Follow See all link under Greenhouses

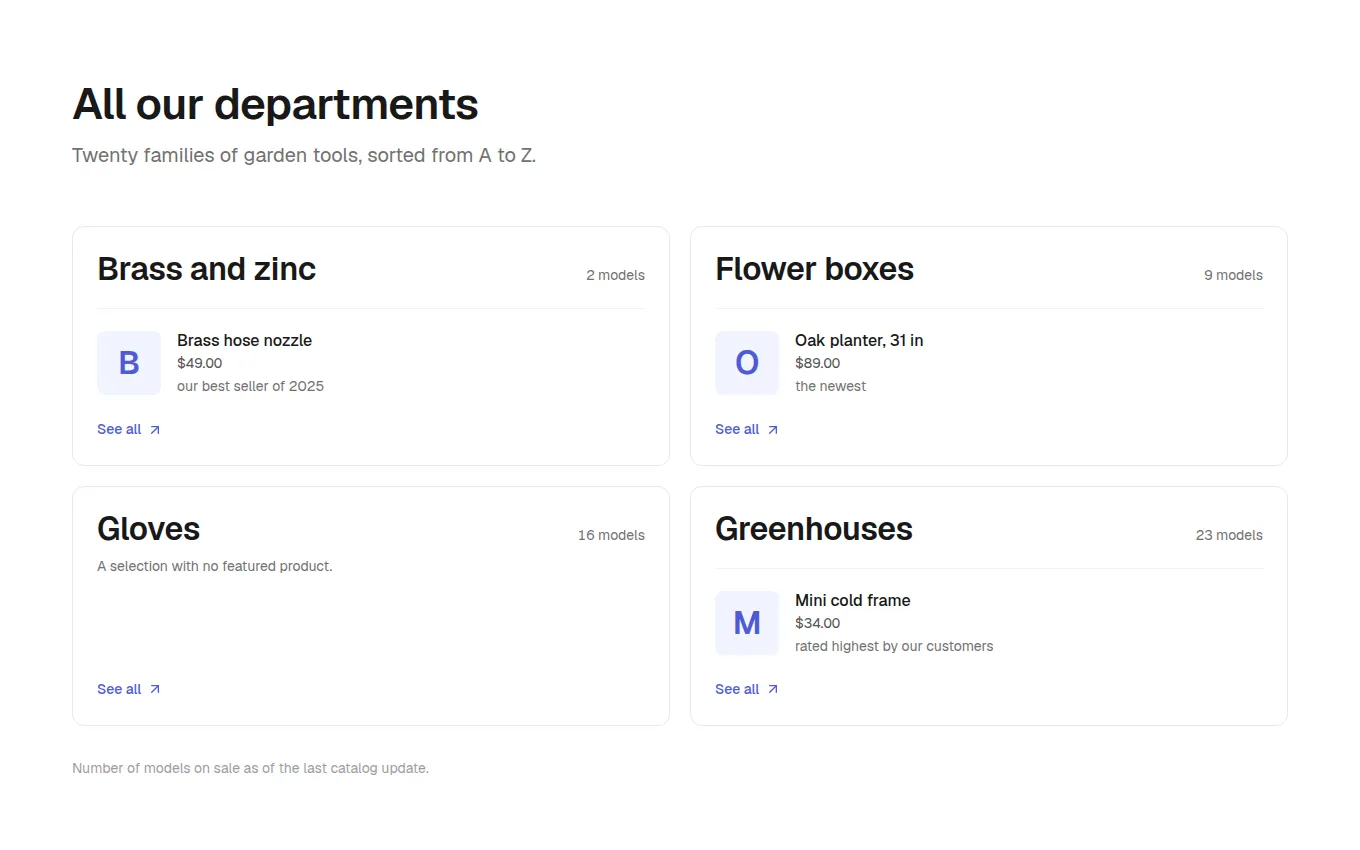pyautogui.click(x=747, y=689)
